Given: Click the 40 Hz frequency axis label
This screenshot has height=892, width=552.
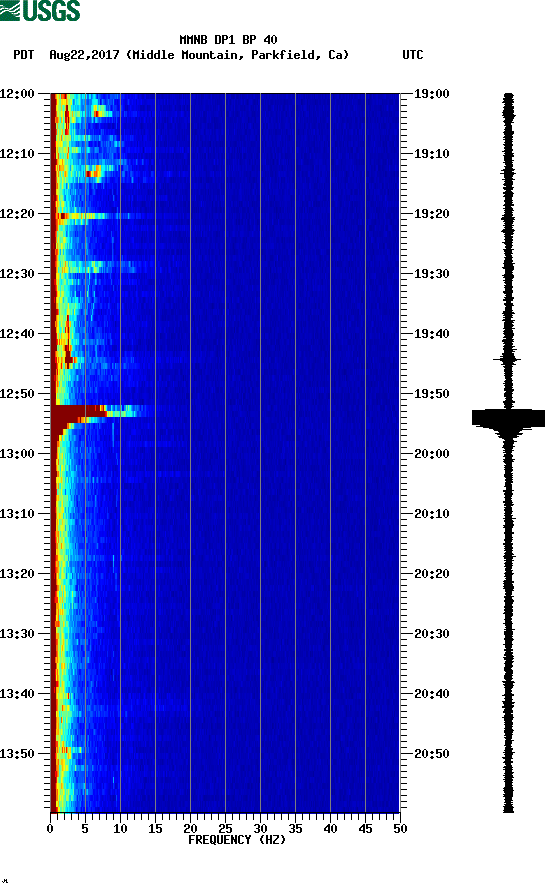Looking at the screenshot, I should [x=331, y=829].
